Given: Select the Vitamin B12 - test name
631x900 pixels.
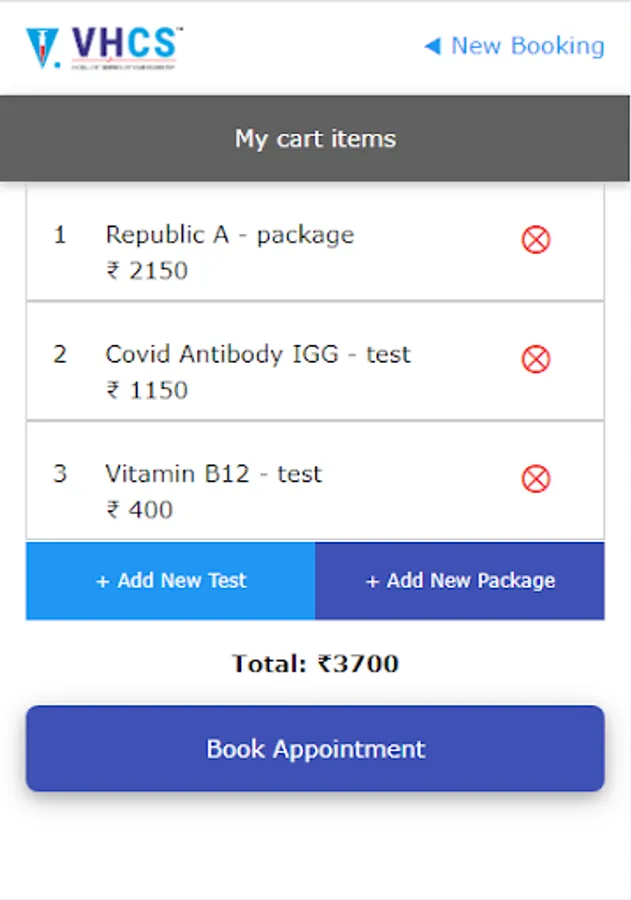Looking at the screenshot, I should 214,474.
